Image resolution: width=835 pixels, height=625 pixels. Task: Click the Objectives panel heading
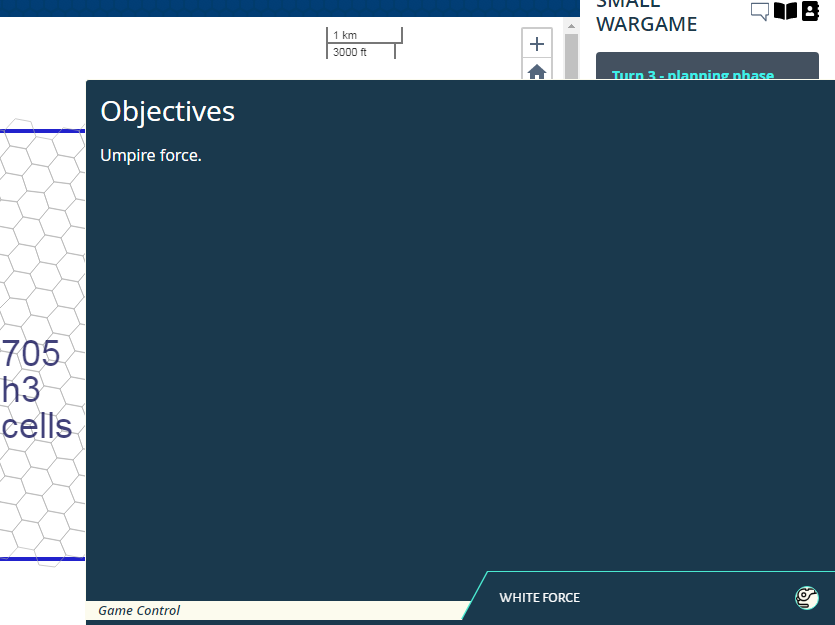pyautogui.click(x=167, y=111)
